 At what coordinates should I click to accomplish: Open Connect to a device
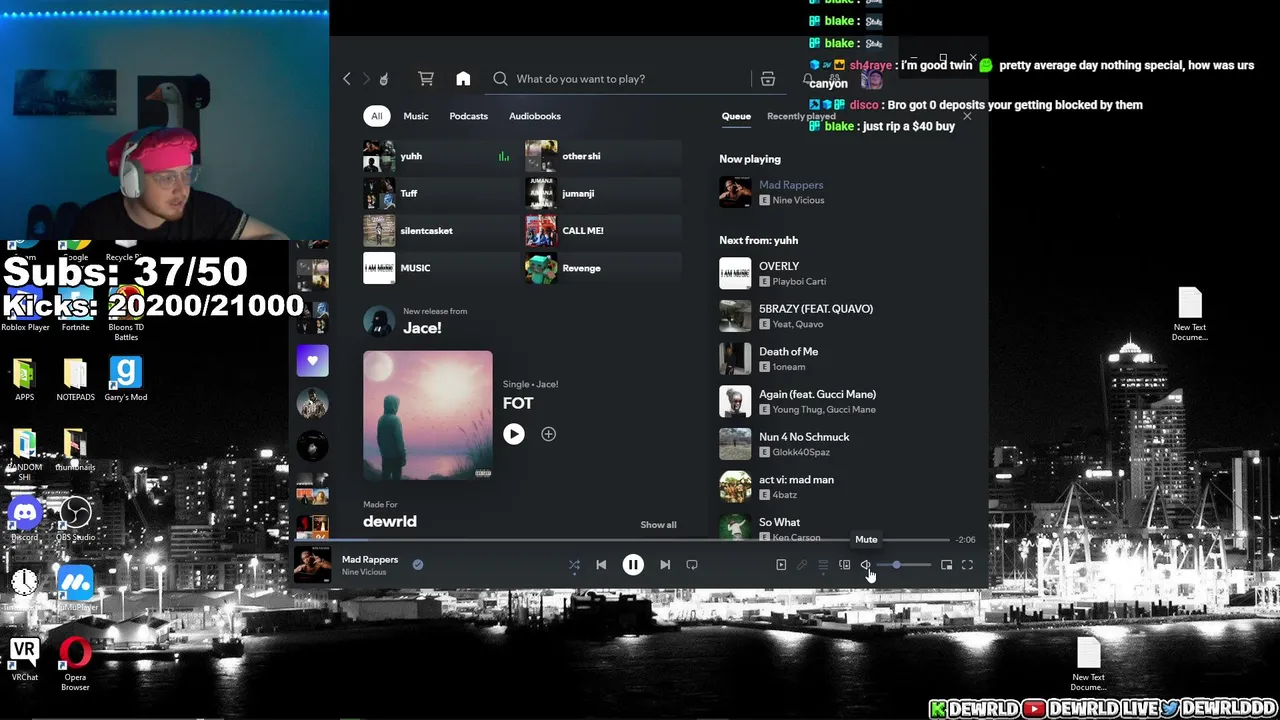(x=844, y=565)
